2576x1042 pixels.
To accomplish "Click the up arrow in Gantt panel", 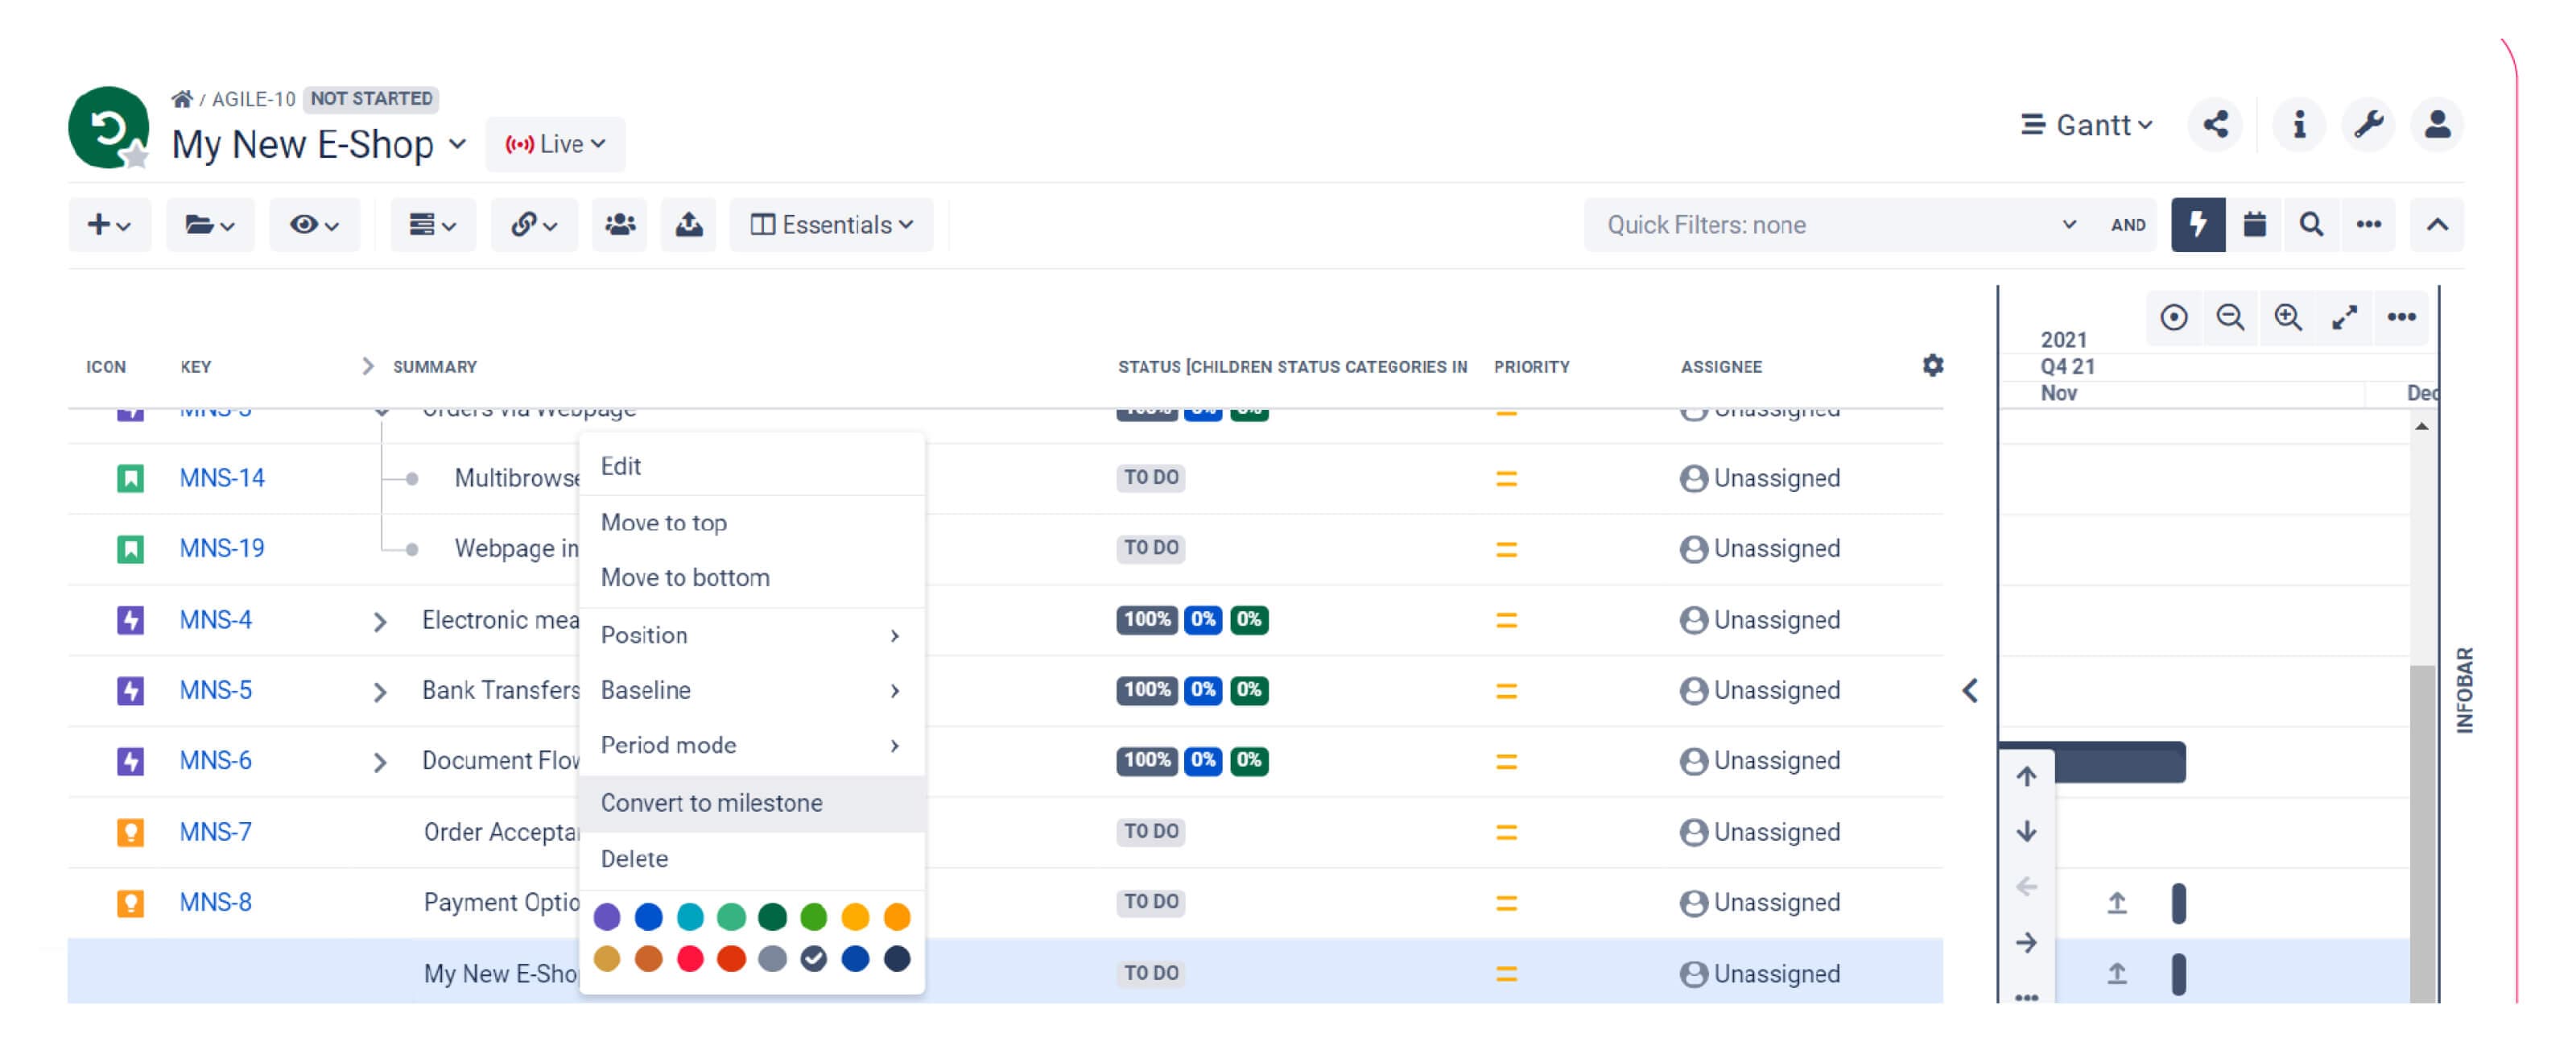I will (x=2026, y=777).
